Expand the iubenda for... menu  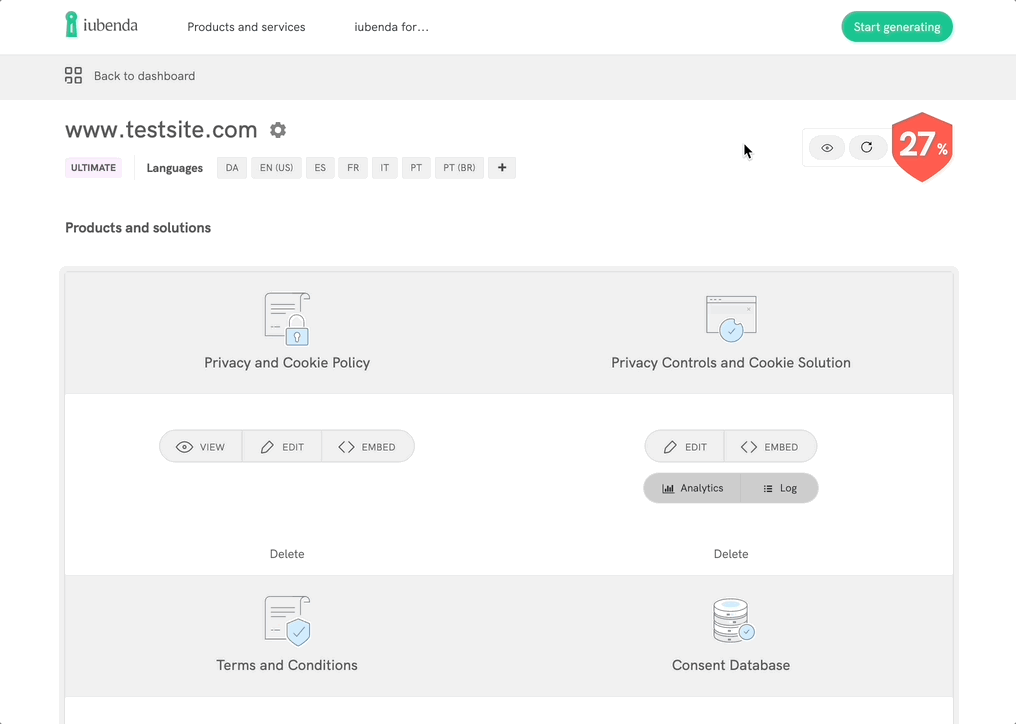point(390,27)
